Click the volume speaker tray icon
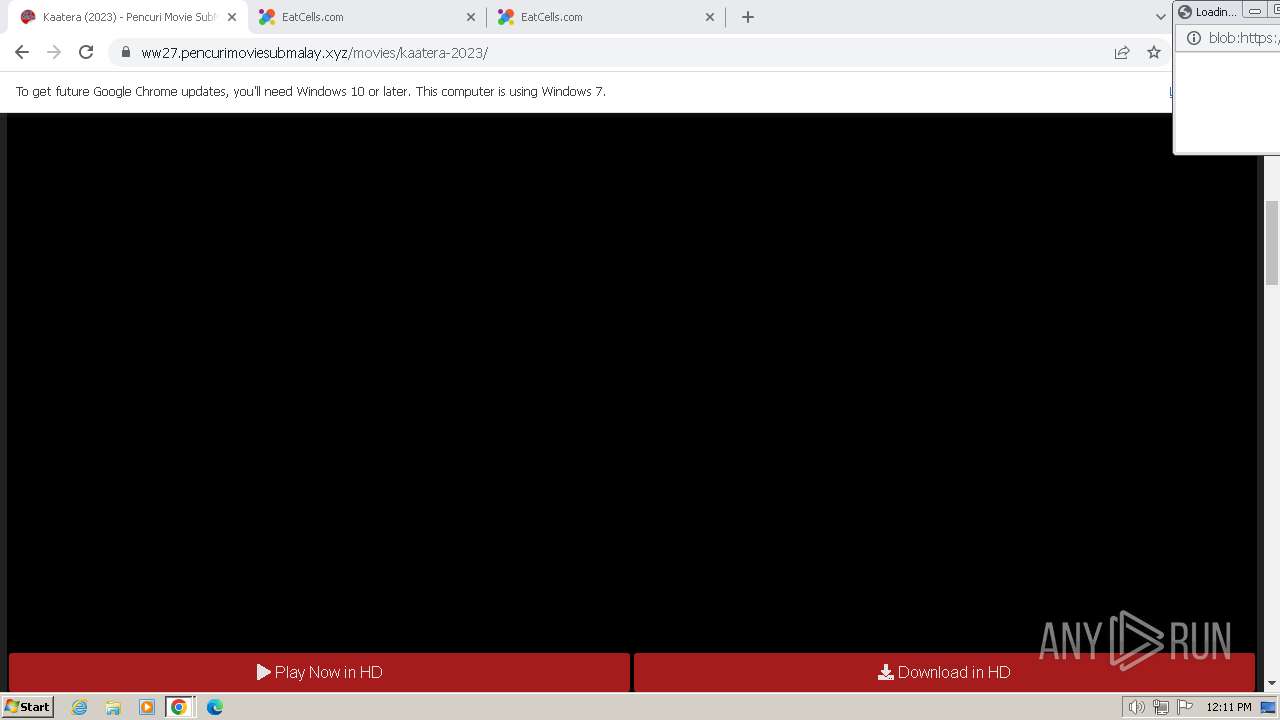1280x720 pixels. pyautogui.click(x=1137, y=707)
